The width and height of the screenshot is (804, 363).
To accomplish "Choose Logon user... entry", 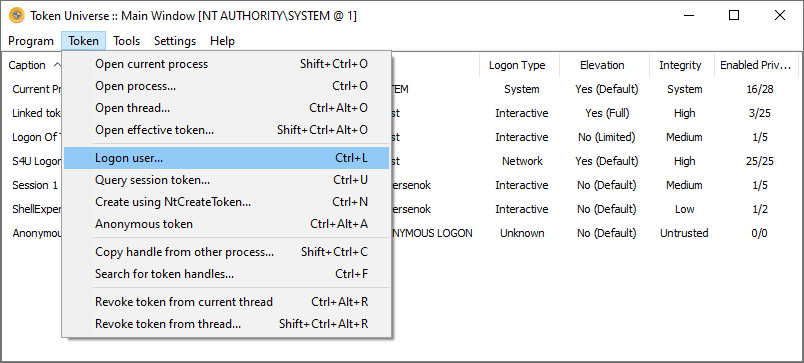I will tap(227, 158).
